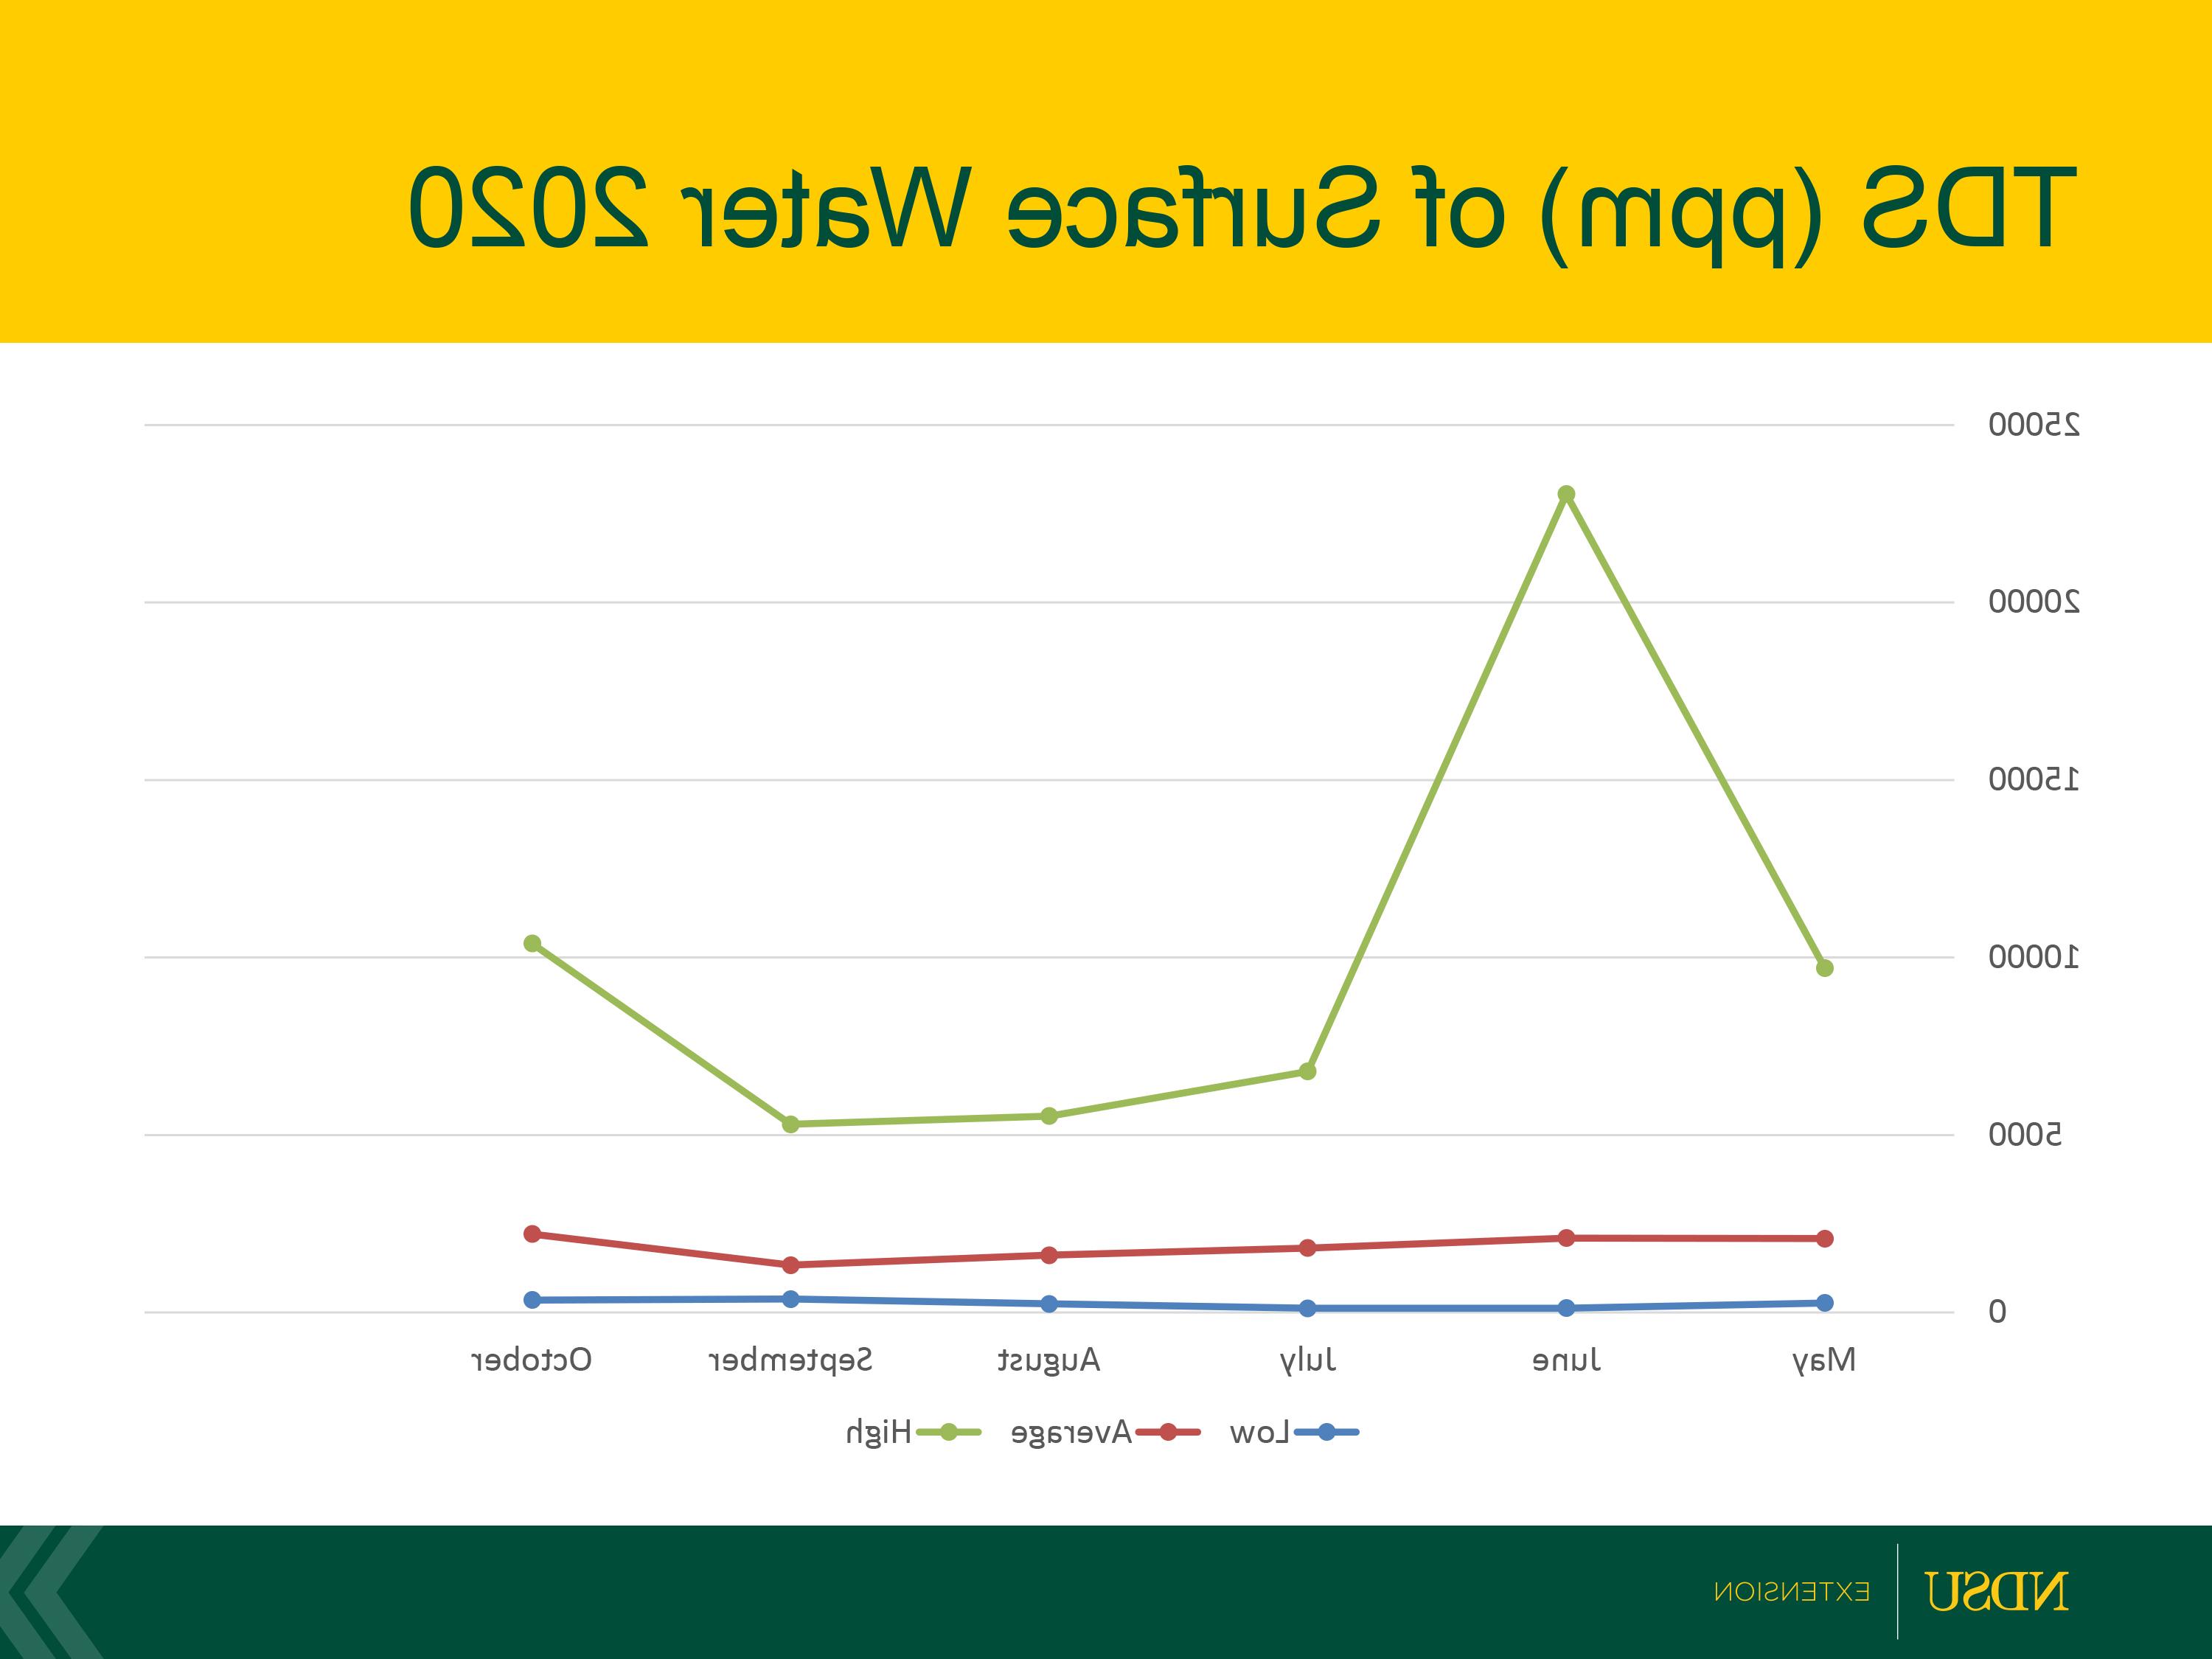Click the mirrored High legend label
The height and width of the screenshot is (1659, 2212).
point(879,1434)
